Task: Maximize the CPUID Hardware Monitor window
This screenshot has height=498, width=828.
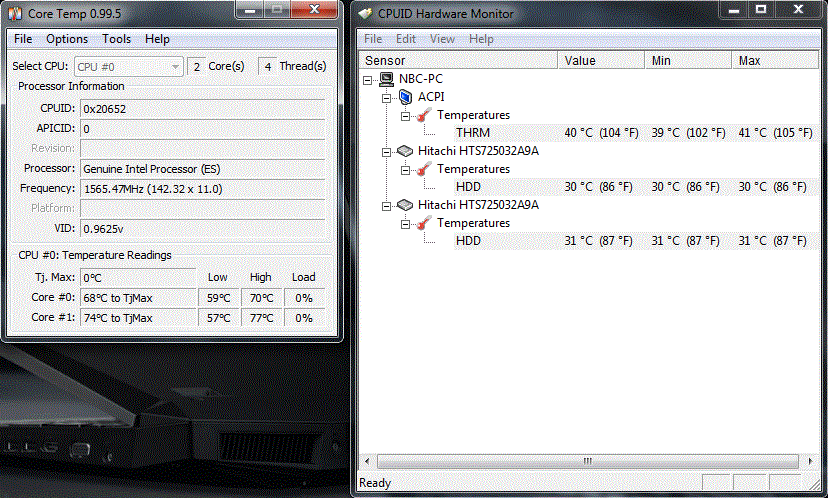Action: click(761, 9)
